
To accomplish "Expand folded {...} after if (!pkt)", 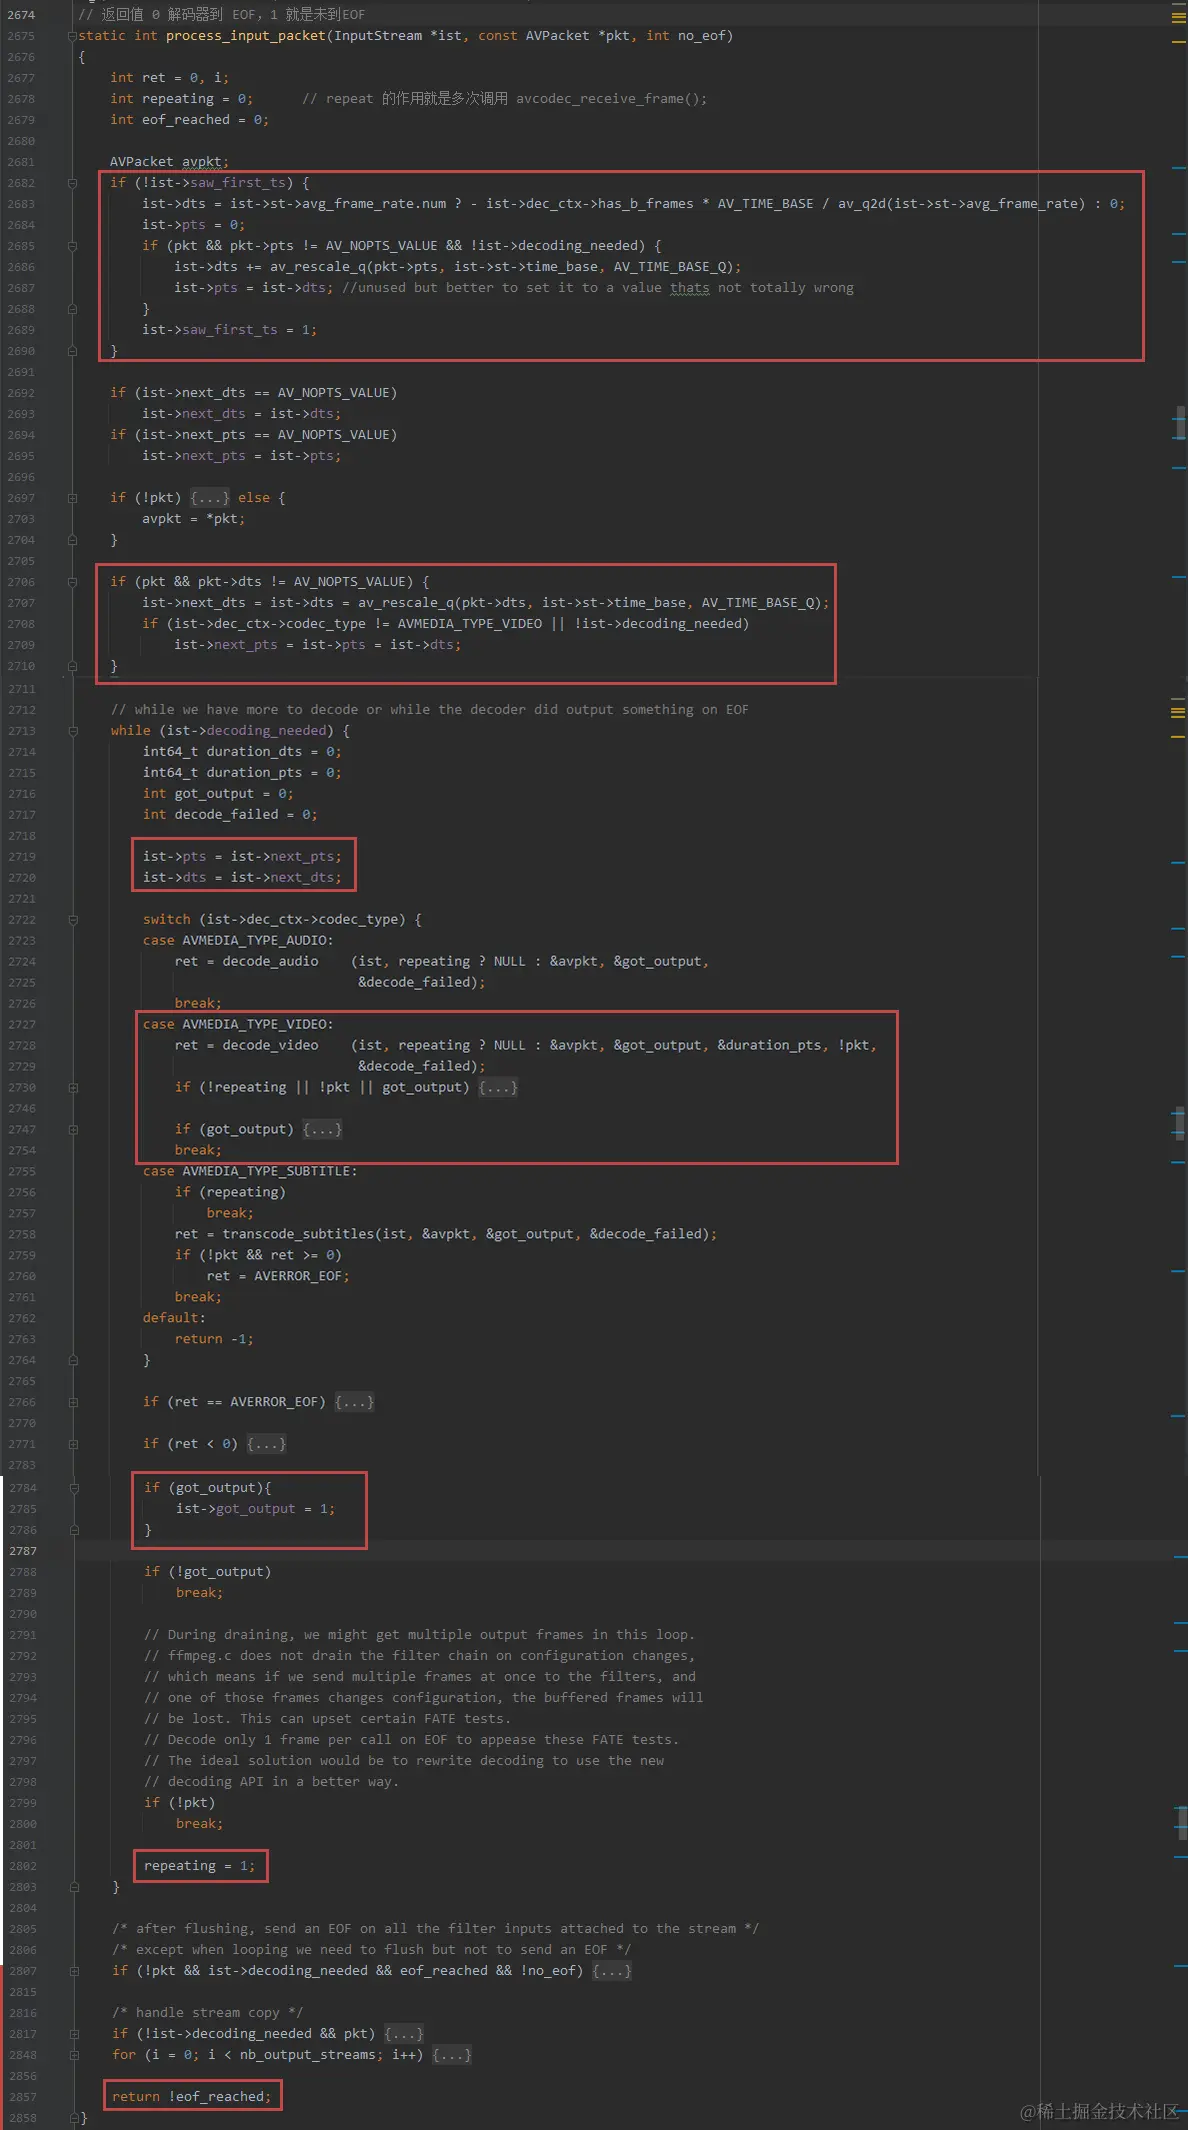I will (x=210, y=498).
